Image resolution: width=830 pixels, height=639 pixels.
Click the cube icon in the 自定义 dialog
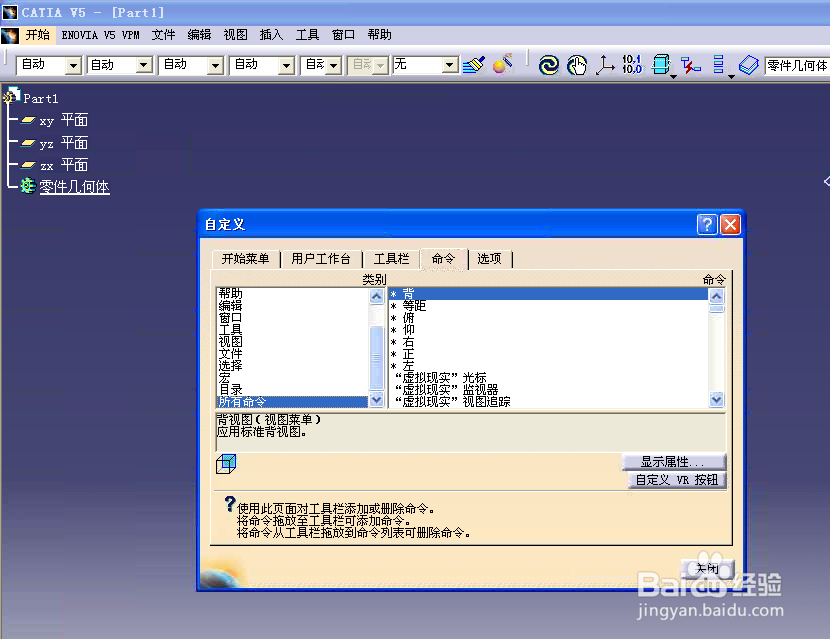pyautogui.click(x=226, y=464)
